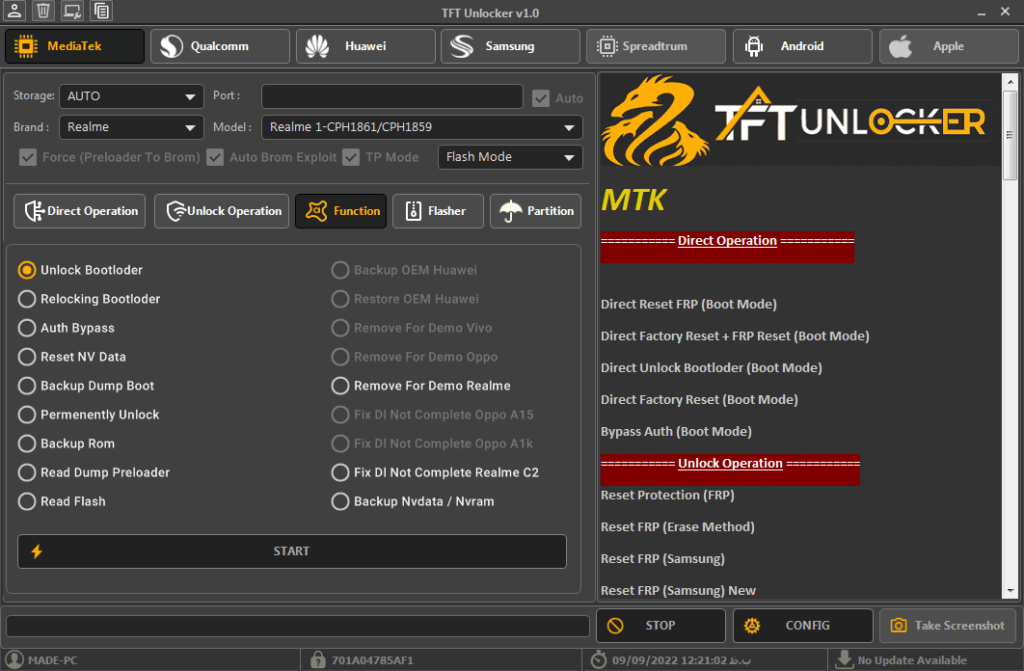The width and height of the screenshot is (1024, 671).
Task: Select Backup Nvdata / Nvram option
Action: click(340, 501)
